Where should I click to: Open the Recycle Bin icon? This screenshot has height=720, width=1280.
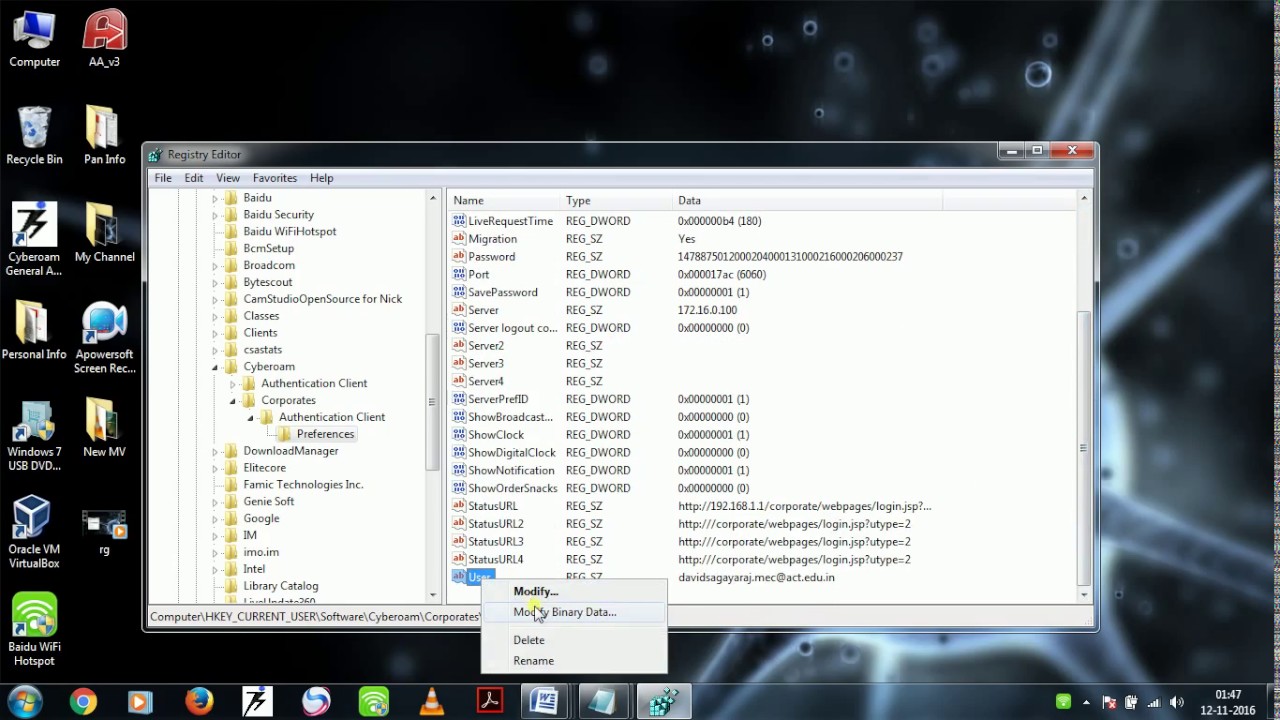[x=34, y=137]
